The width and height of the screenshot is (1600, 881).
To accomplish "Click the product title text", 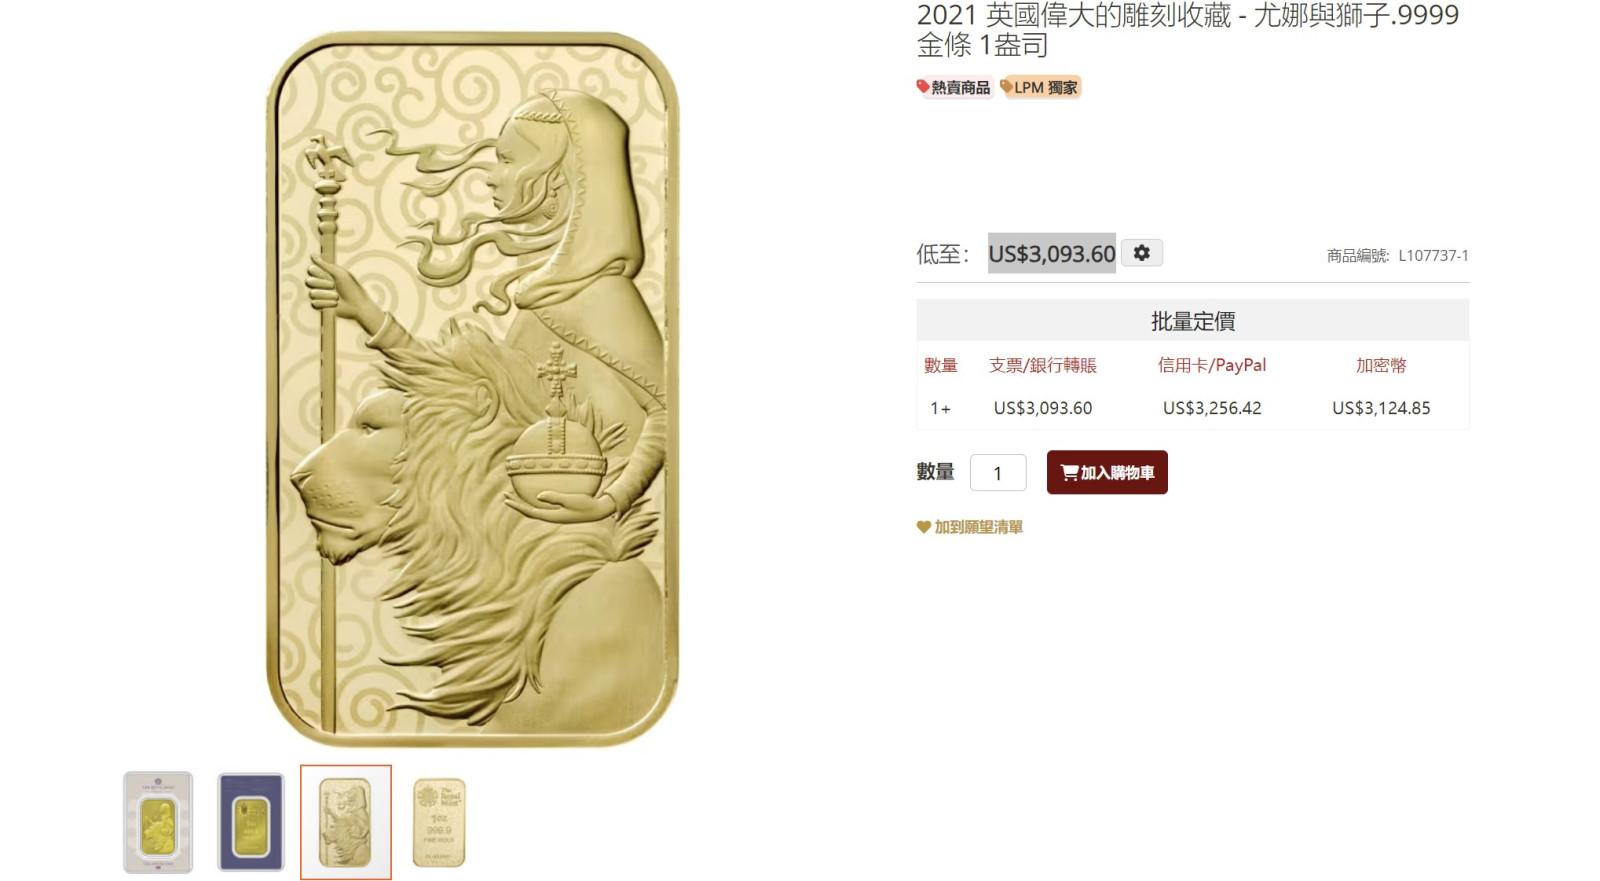I will 1188,30.
